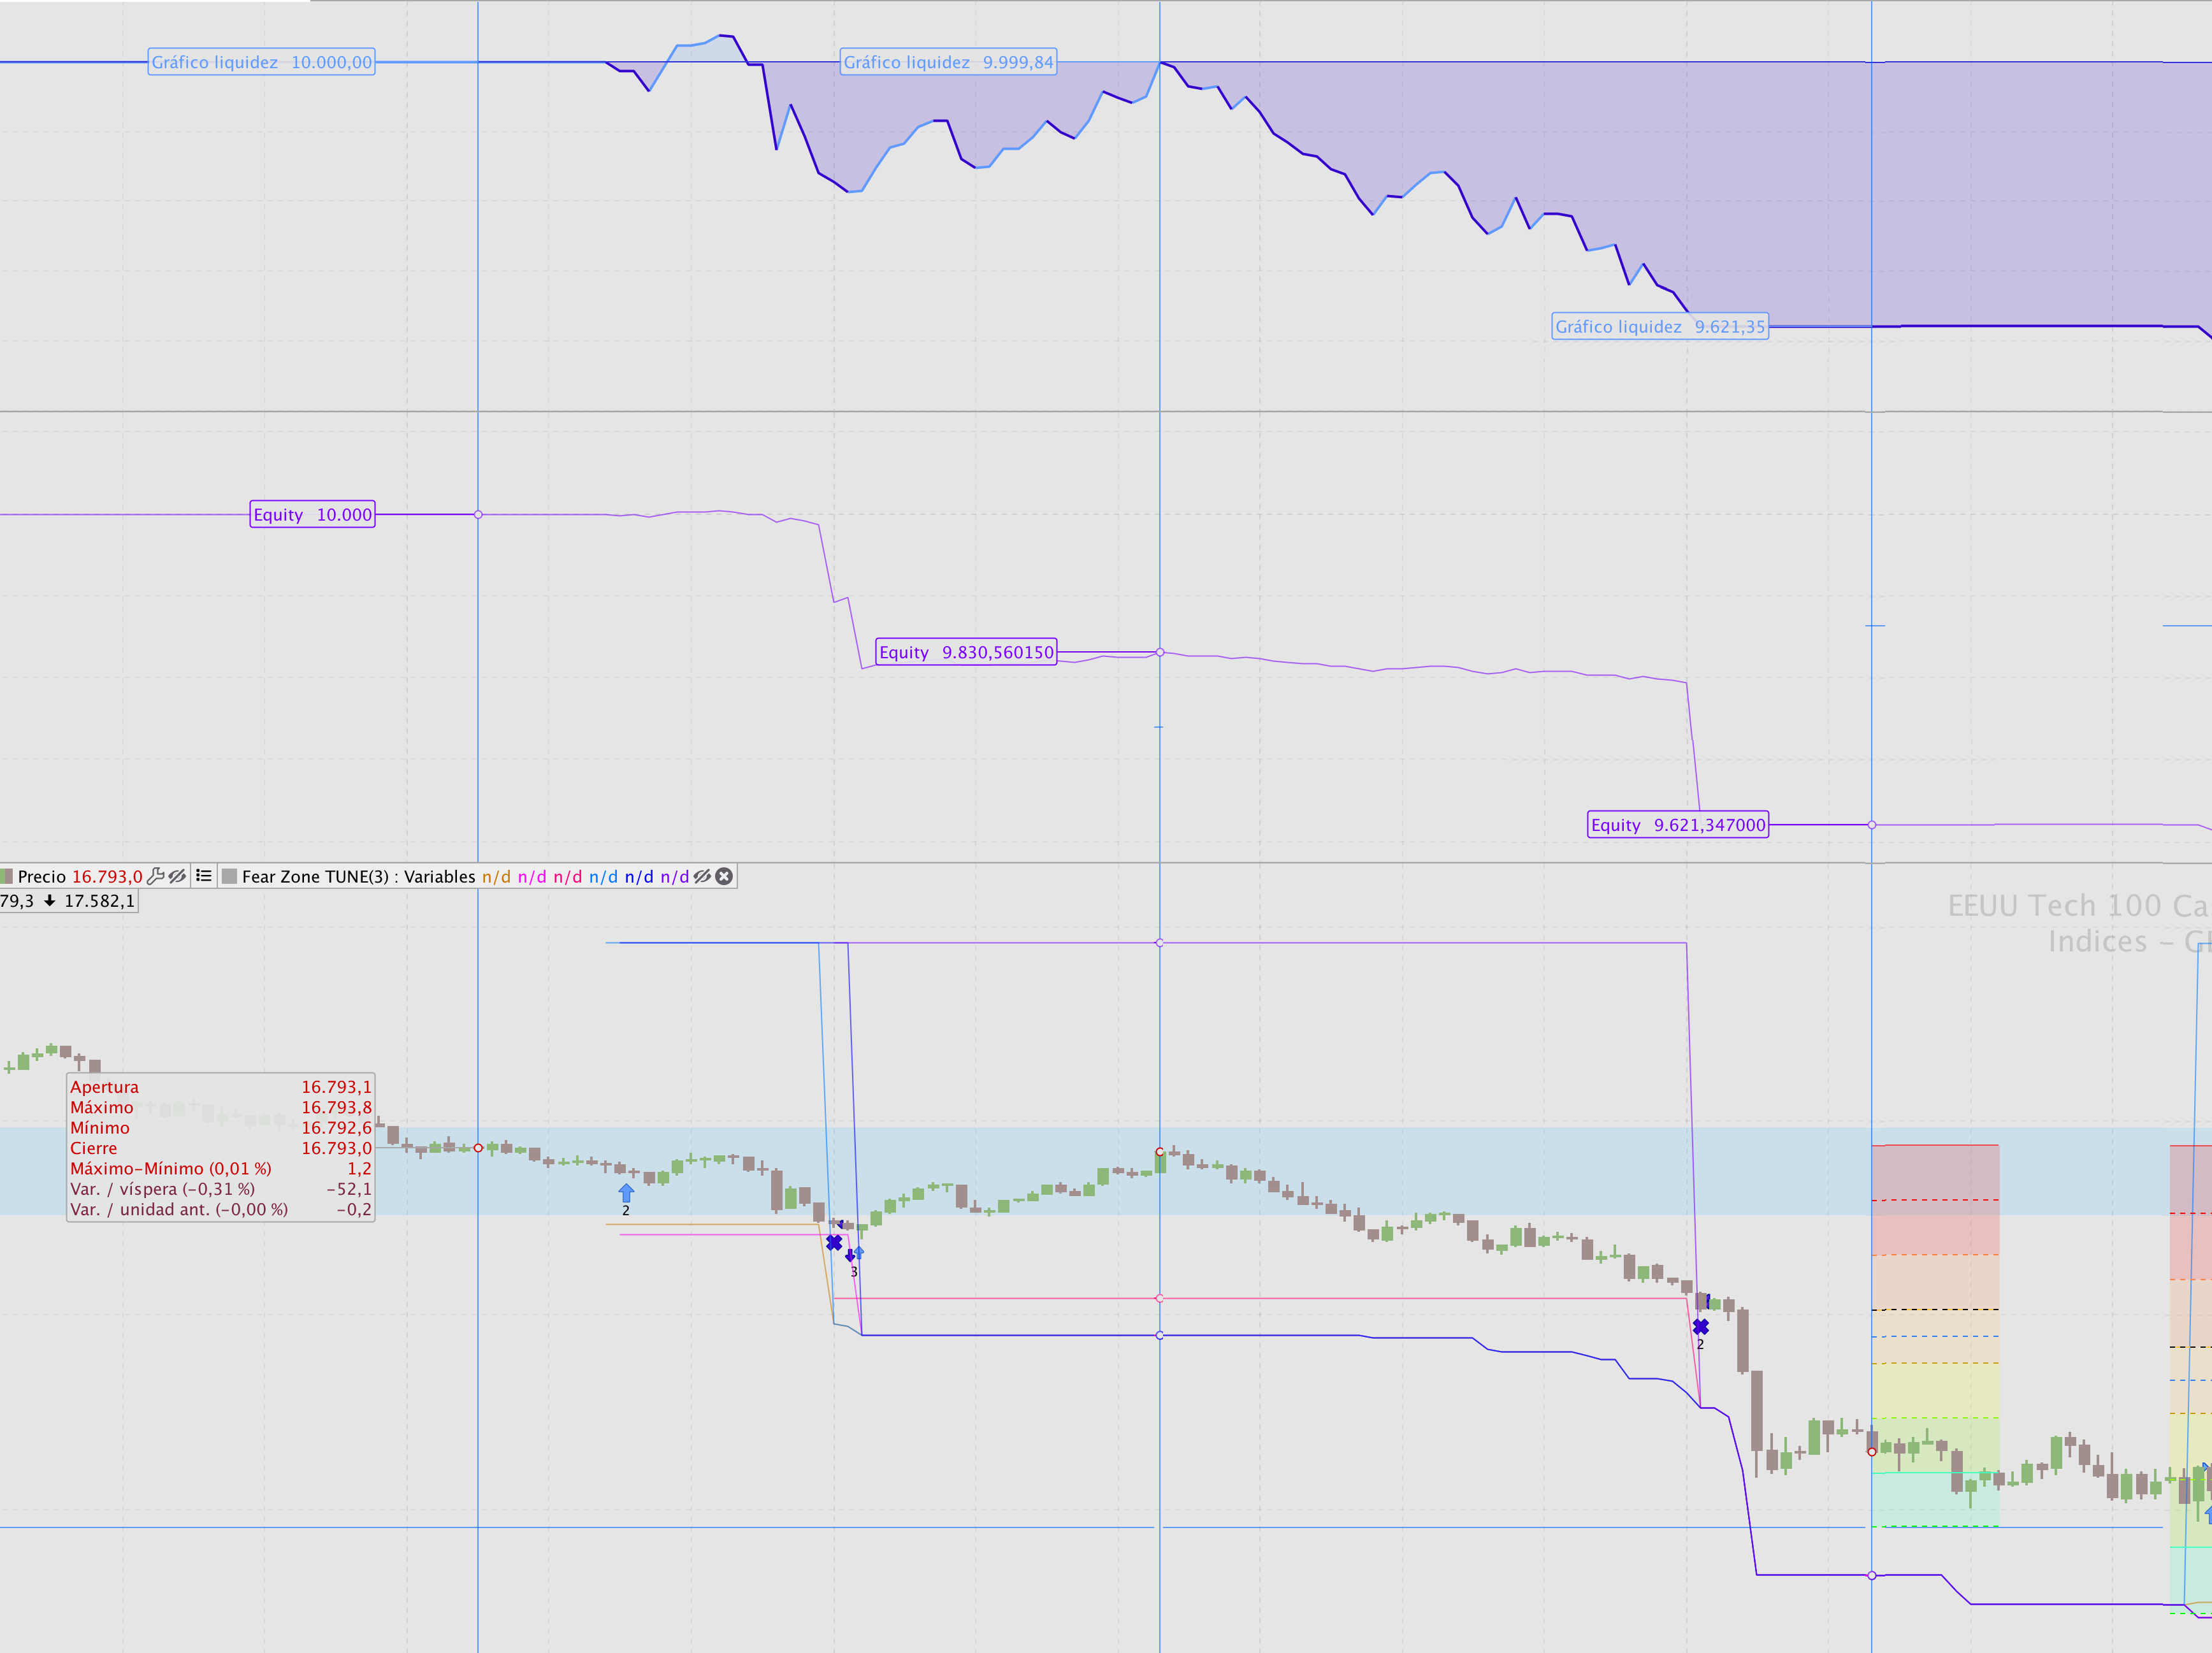
Task: Select blue buy arrow labeled 2
Action: tap(626, 1193)
